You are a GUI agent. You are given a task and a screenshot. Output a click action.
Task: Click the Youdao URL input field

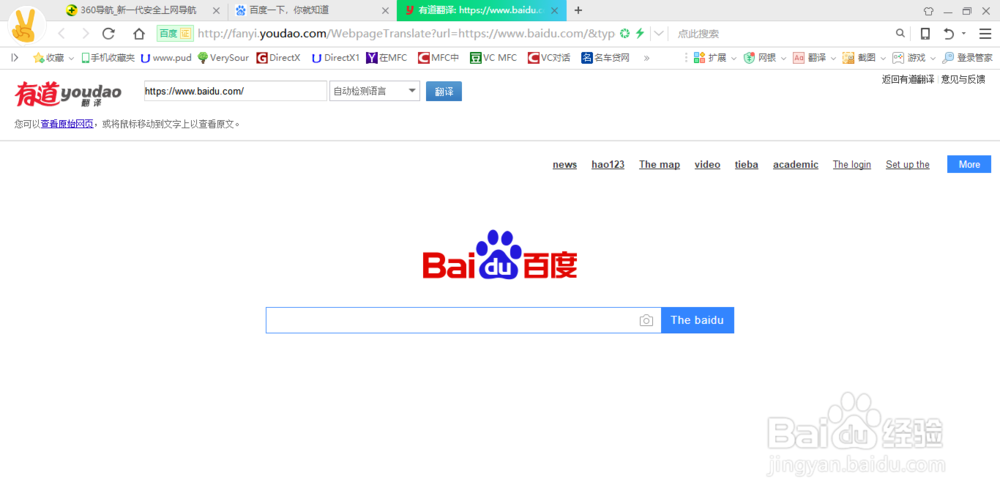pyautogui.click(x=235, y=91)
